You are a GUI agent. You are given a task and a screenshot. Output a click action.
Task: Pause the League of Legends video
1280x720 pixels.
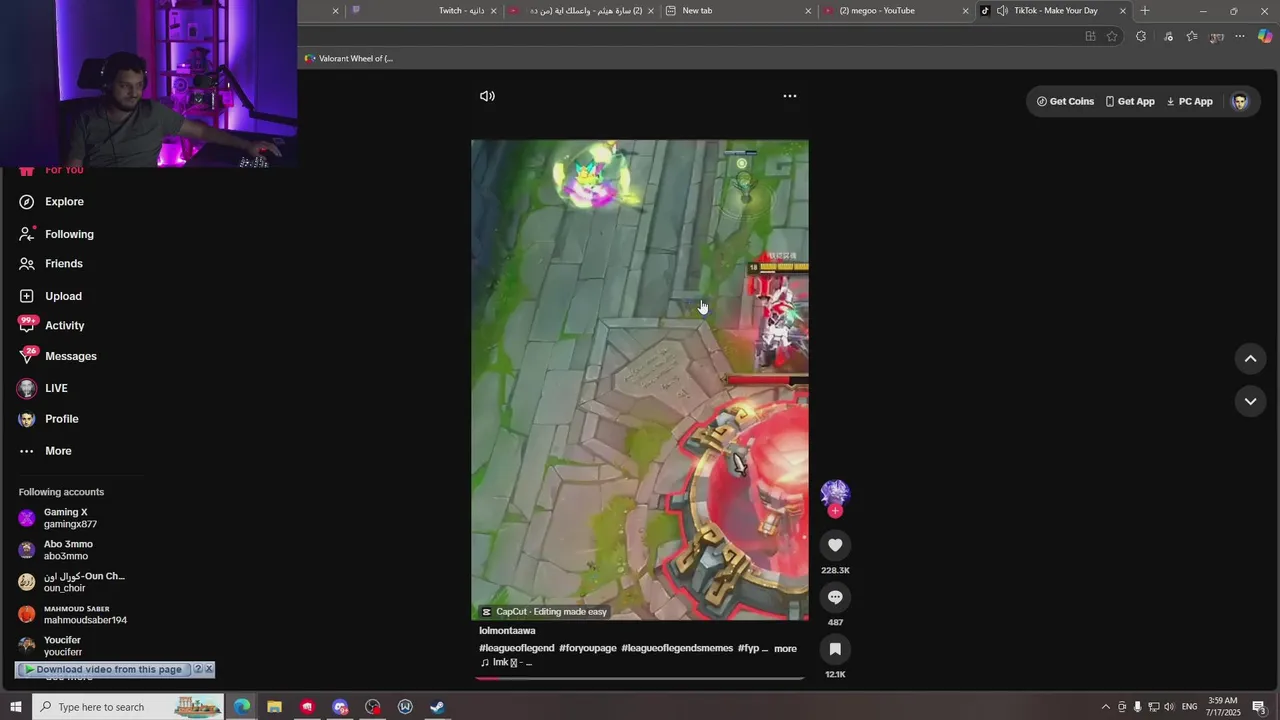640,380
